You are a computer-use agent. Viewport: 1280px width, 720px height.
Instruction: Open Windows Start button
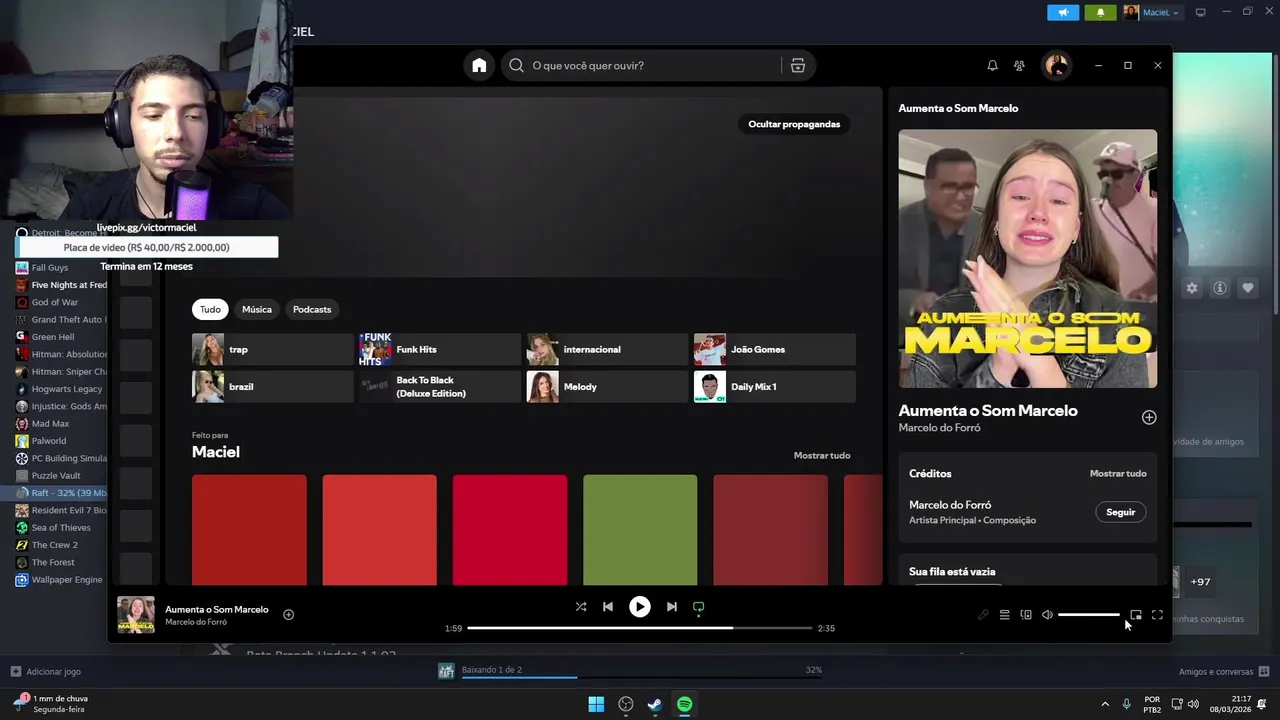point(596,704)
